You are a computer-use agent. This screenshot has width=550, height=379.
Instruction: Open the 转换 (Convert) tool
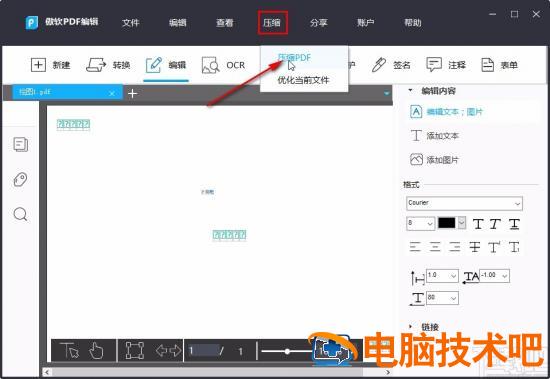point(108,65)
